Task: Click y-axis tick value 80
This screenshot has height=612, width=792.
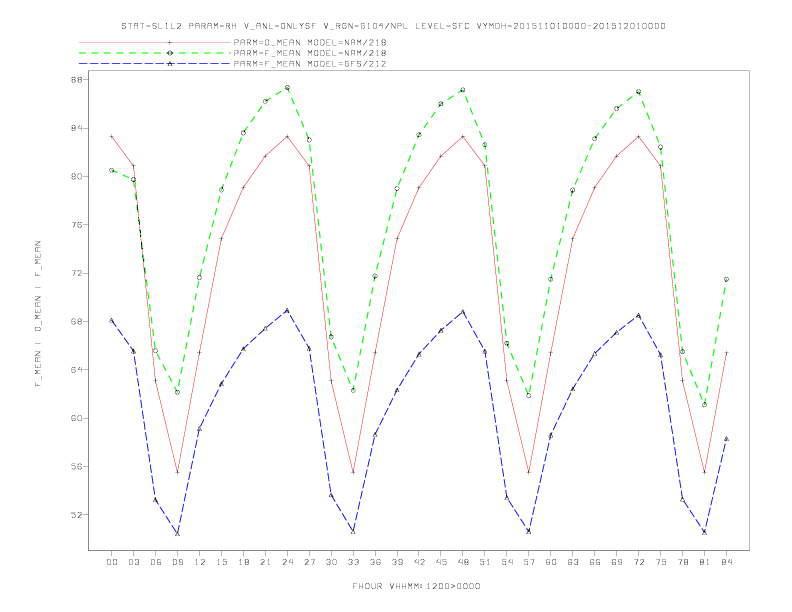Action: (77, 177)
